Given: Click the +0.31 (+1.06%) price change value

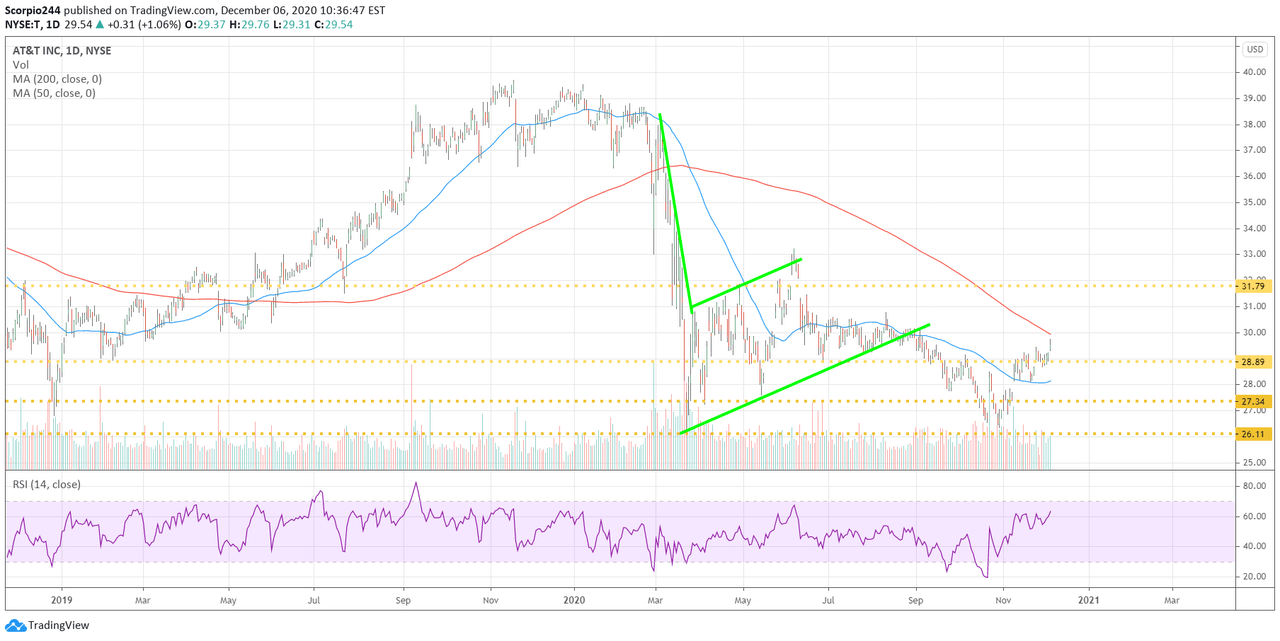Looking at the screenshot, I should [145, 24].
